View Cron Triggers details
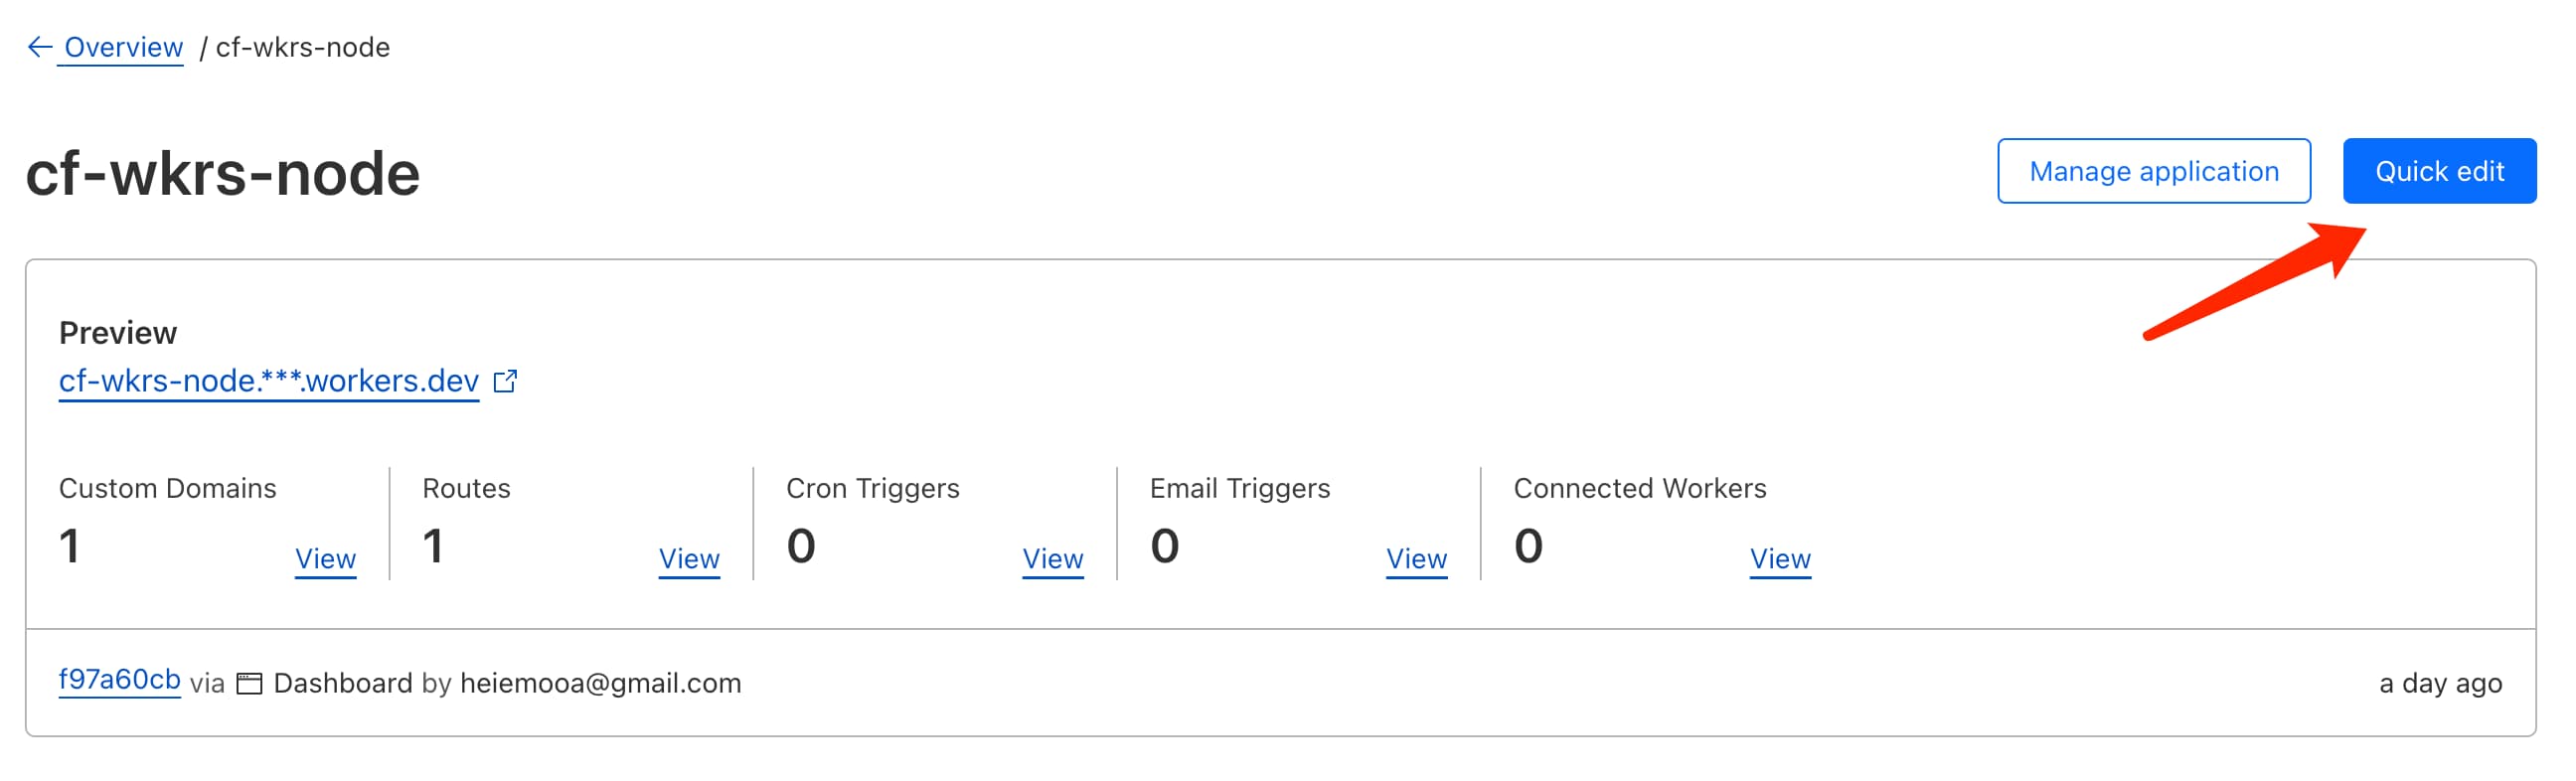Screen dimensions: 2576x781 click(x=1052, y=559)
